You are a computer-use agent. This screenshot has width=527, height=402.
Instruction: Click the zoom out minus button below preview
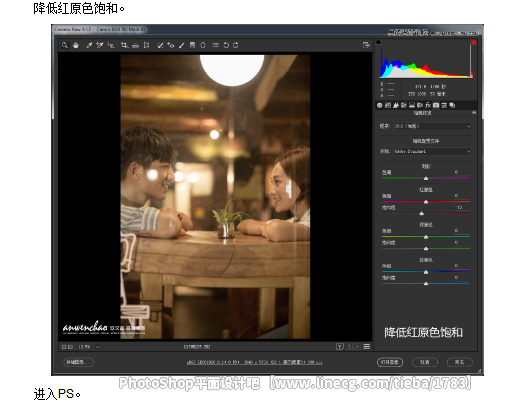[x=64, y=347]
